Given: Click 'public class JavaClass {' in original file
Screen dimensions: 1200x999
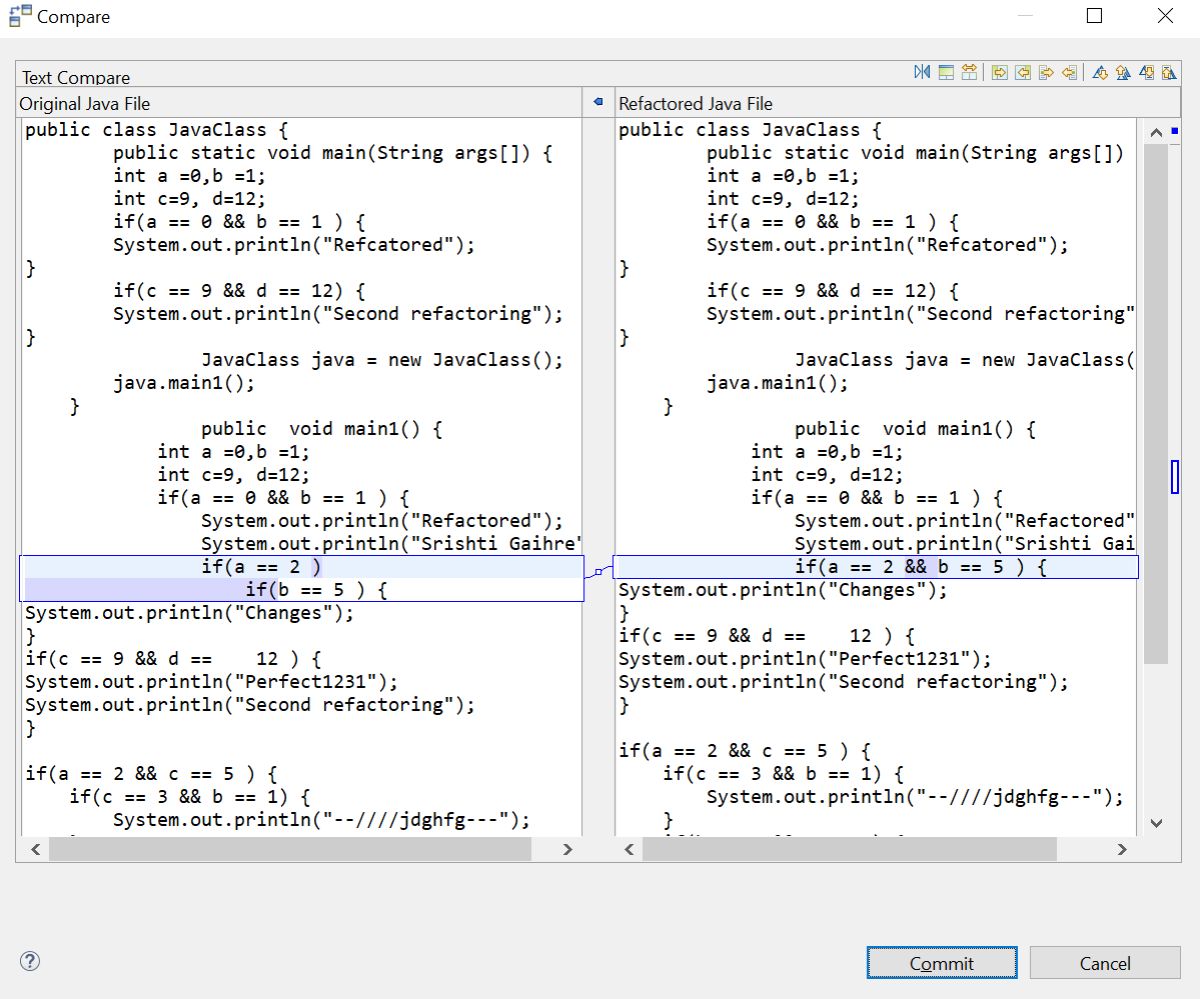Looking at the screenshot, I should (x=156, y=130).
